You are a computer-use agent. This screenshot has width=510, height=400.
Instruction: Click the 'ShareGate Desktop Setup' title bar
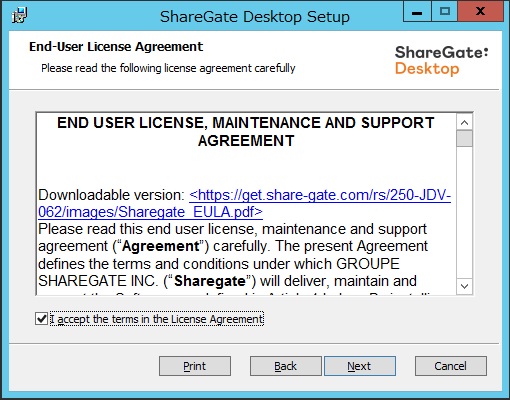(x=255, y=16)
